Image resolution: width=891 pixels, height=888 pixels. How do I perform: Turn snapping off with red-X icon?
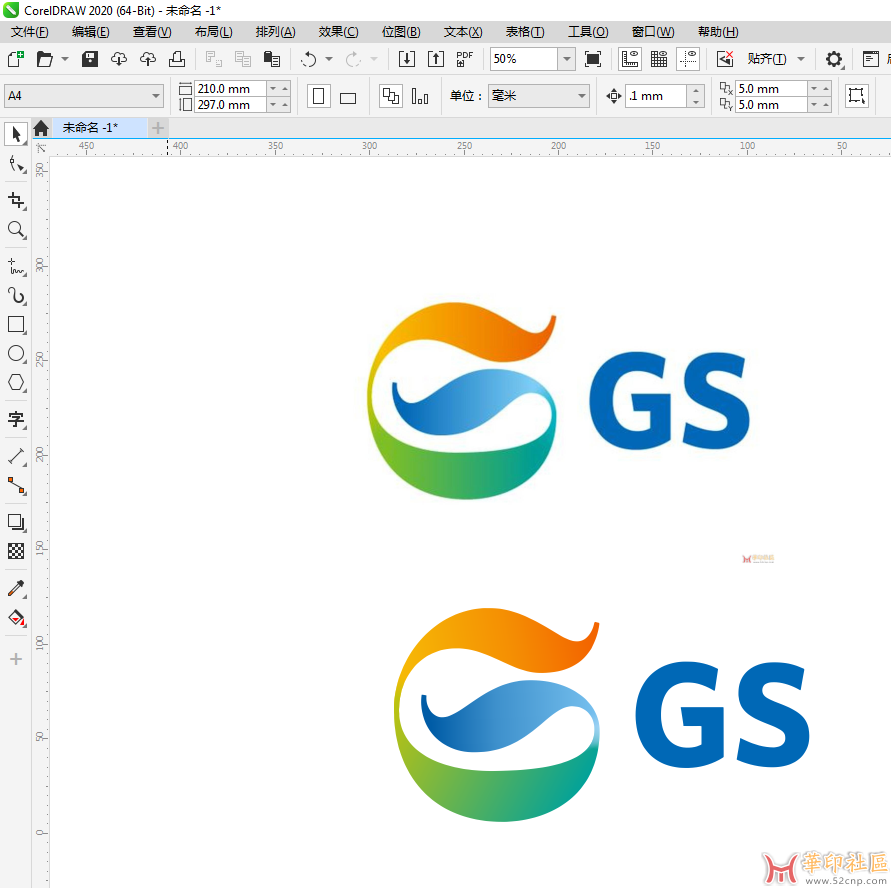(x=725, y=59)
